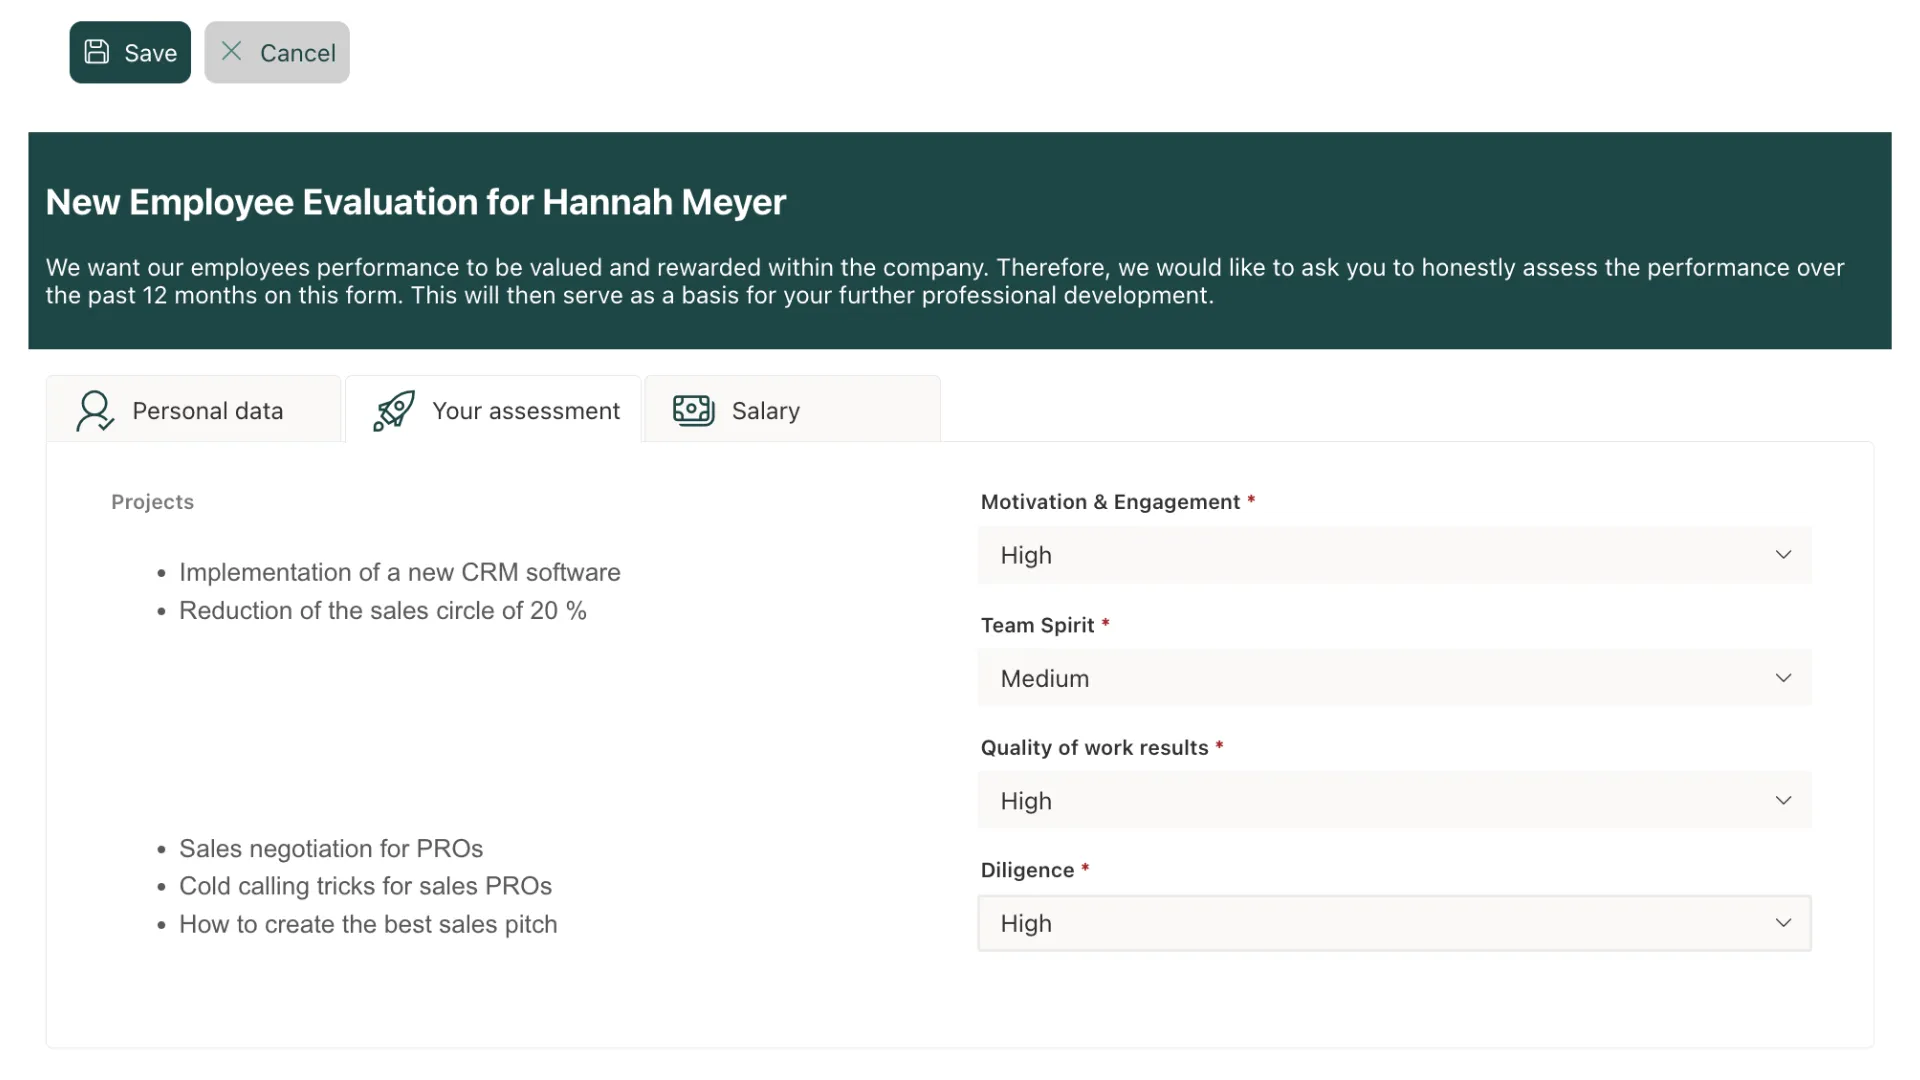Click the CRM software project bullet item
Image resolution: width=1920 pixels, height=1080 pixels.
click(x=399, y=572)
